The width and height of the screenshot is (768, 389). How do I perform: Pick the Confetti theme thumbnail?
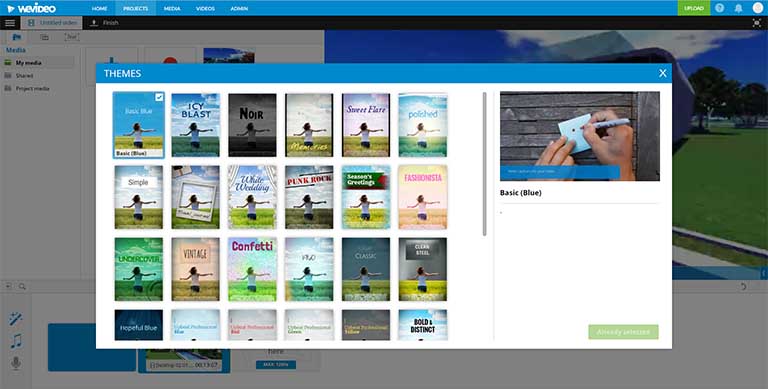point(252,269)
